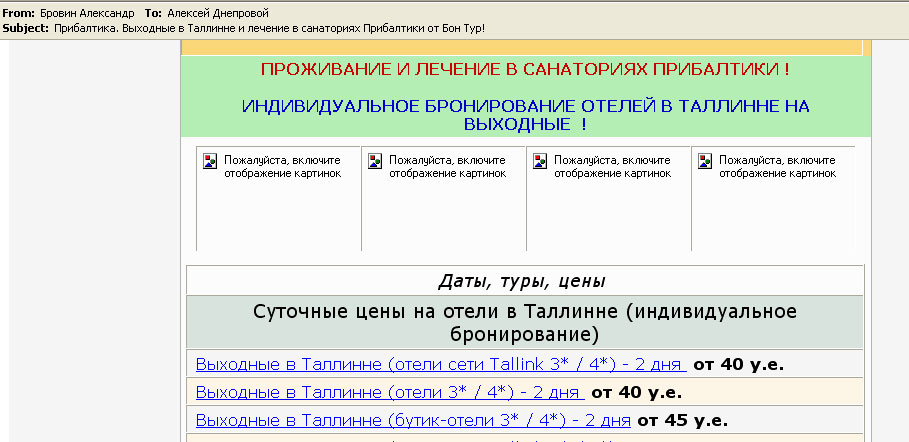Screen dimensions: 909x442
Task: Click second 'Пожалуйста, включите отображение картинок' placeholder text
Action: pyautogui.click(x=448, y=167)
